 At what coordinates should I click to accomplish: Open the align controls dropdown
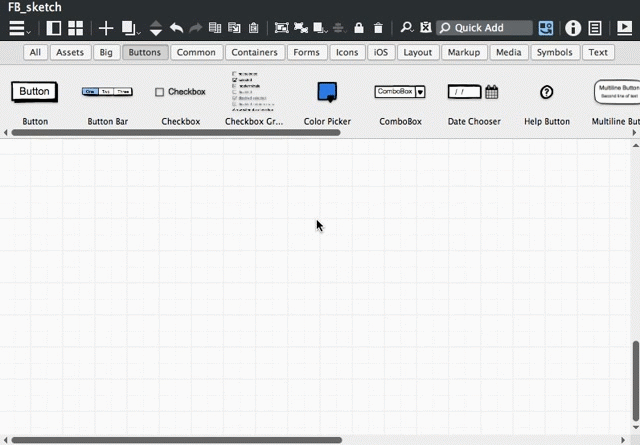click(x=339, y=28)
